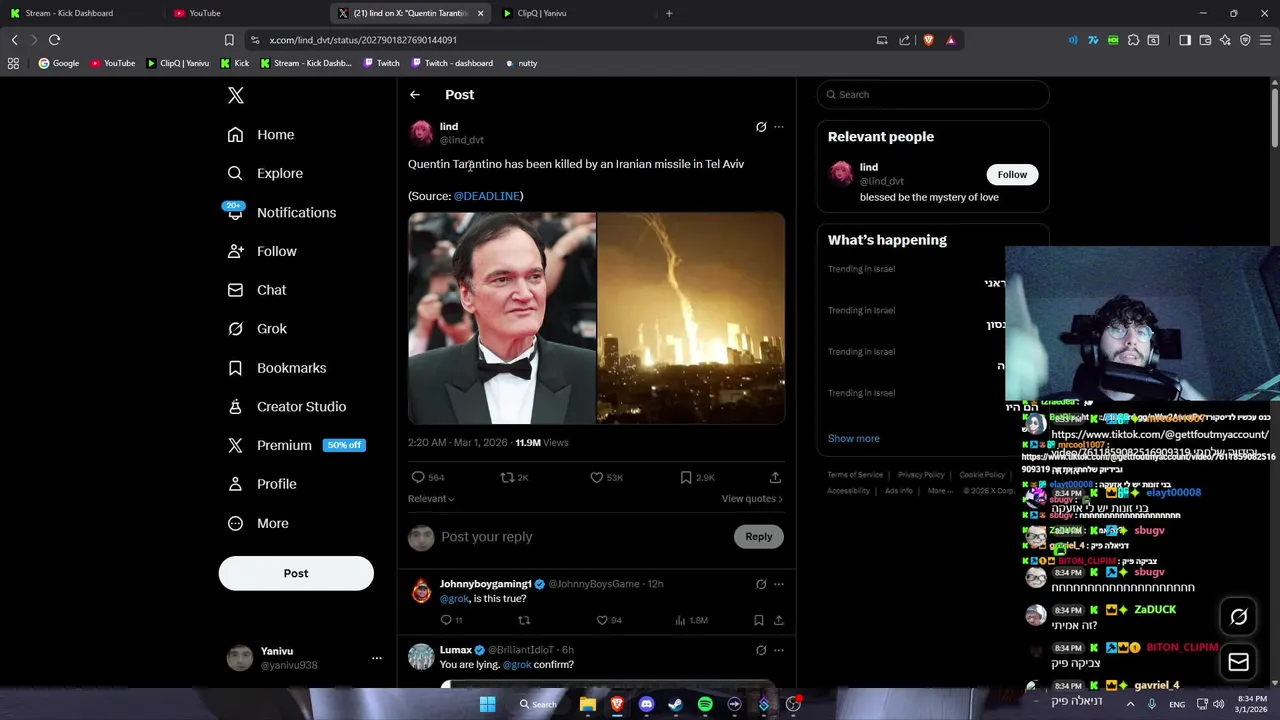Open the More menu in the sidebar
The height and width of the screenshot is (720, 1280).
point(258,523)
